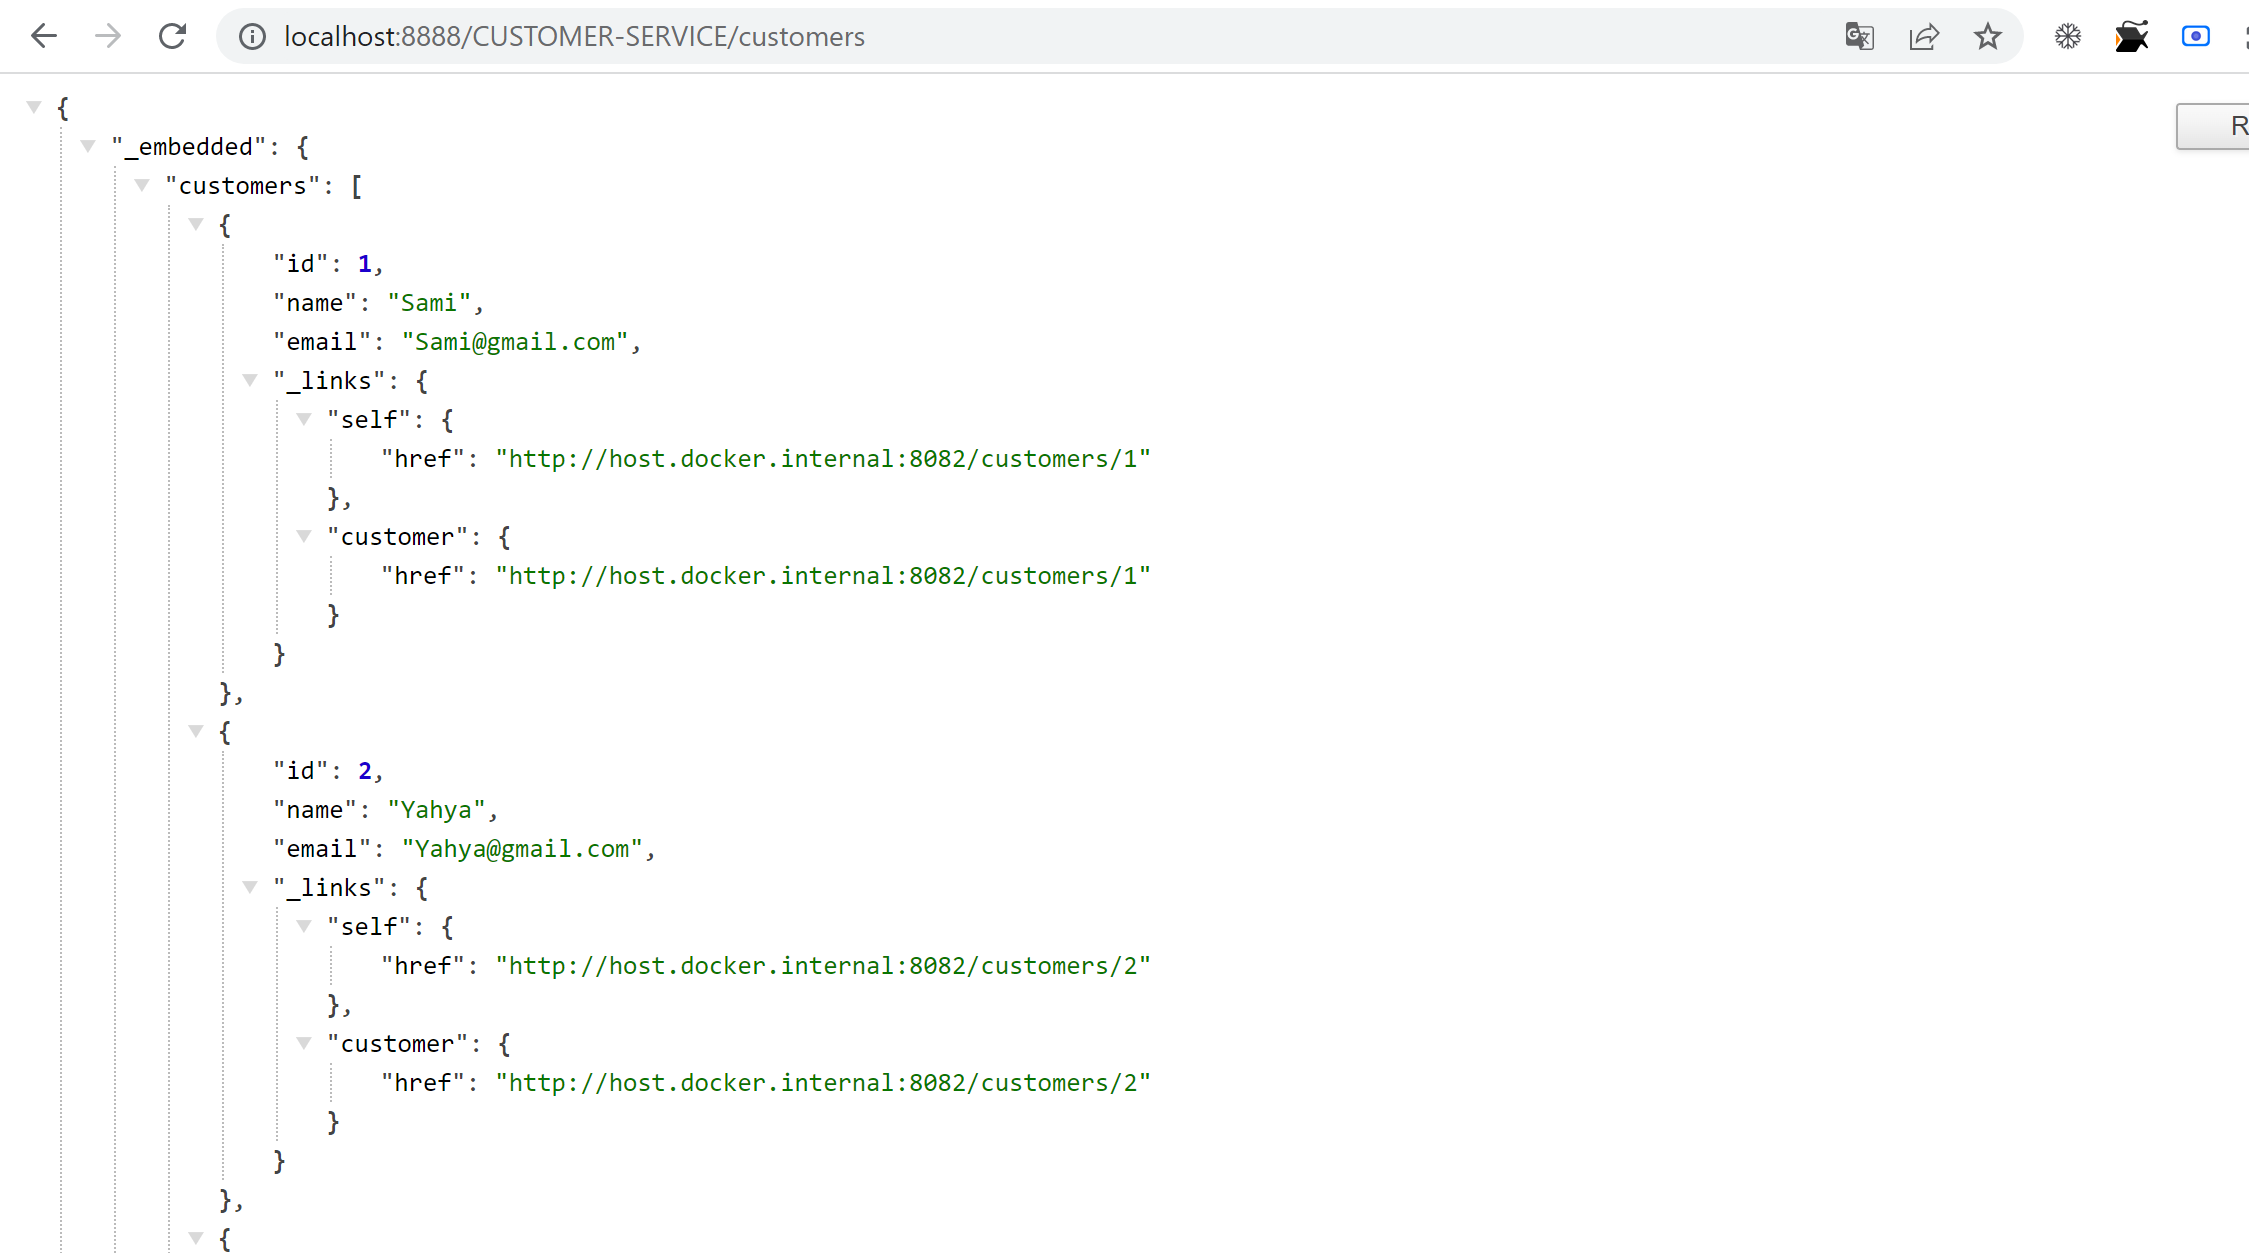Screen dimensions: 2249x1253
Task: Open the snowflake extension icon
Action: 2068,36
